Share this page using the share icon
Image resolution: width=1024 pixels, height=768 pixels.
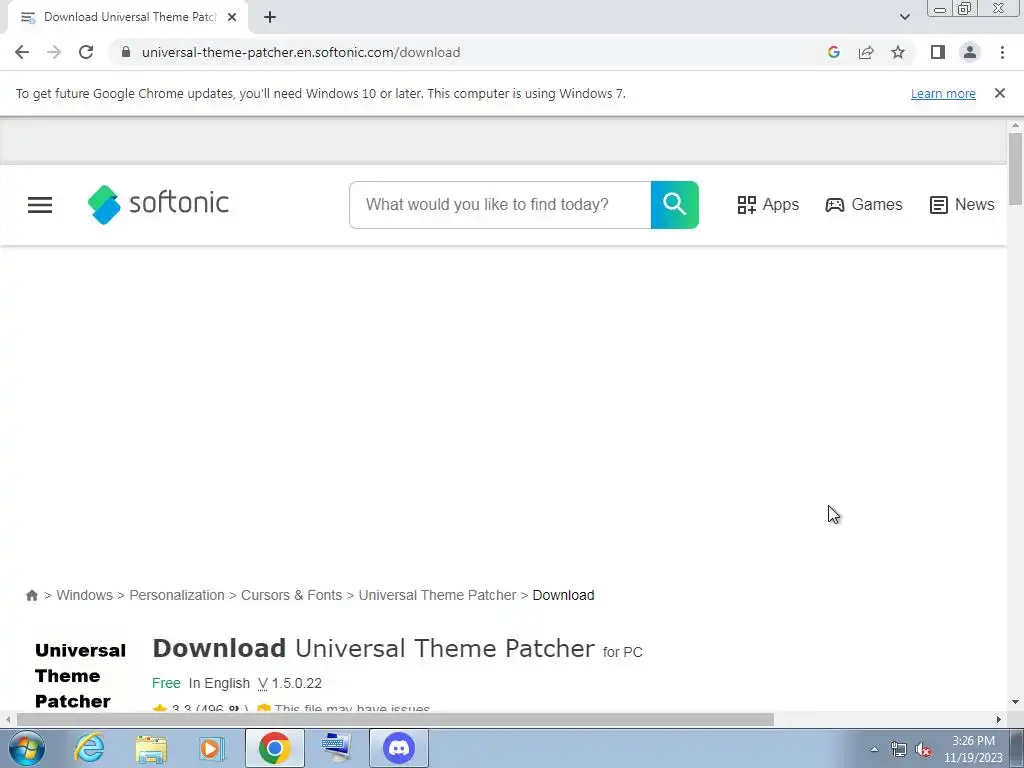click(x=866, y=52)
